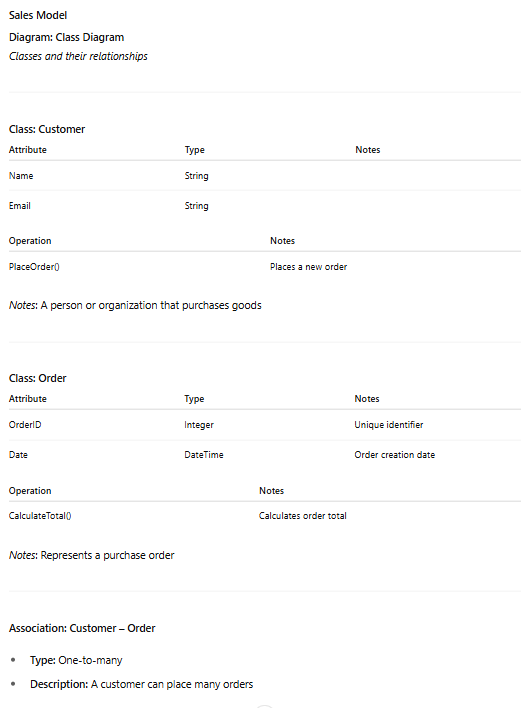Click the Name attribute in Customer table
This screenshot has height=708, width=528.
pyautogui.click(x=21, y=176)
